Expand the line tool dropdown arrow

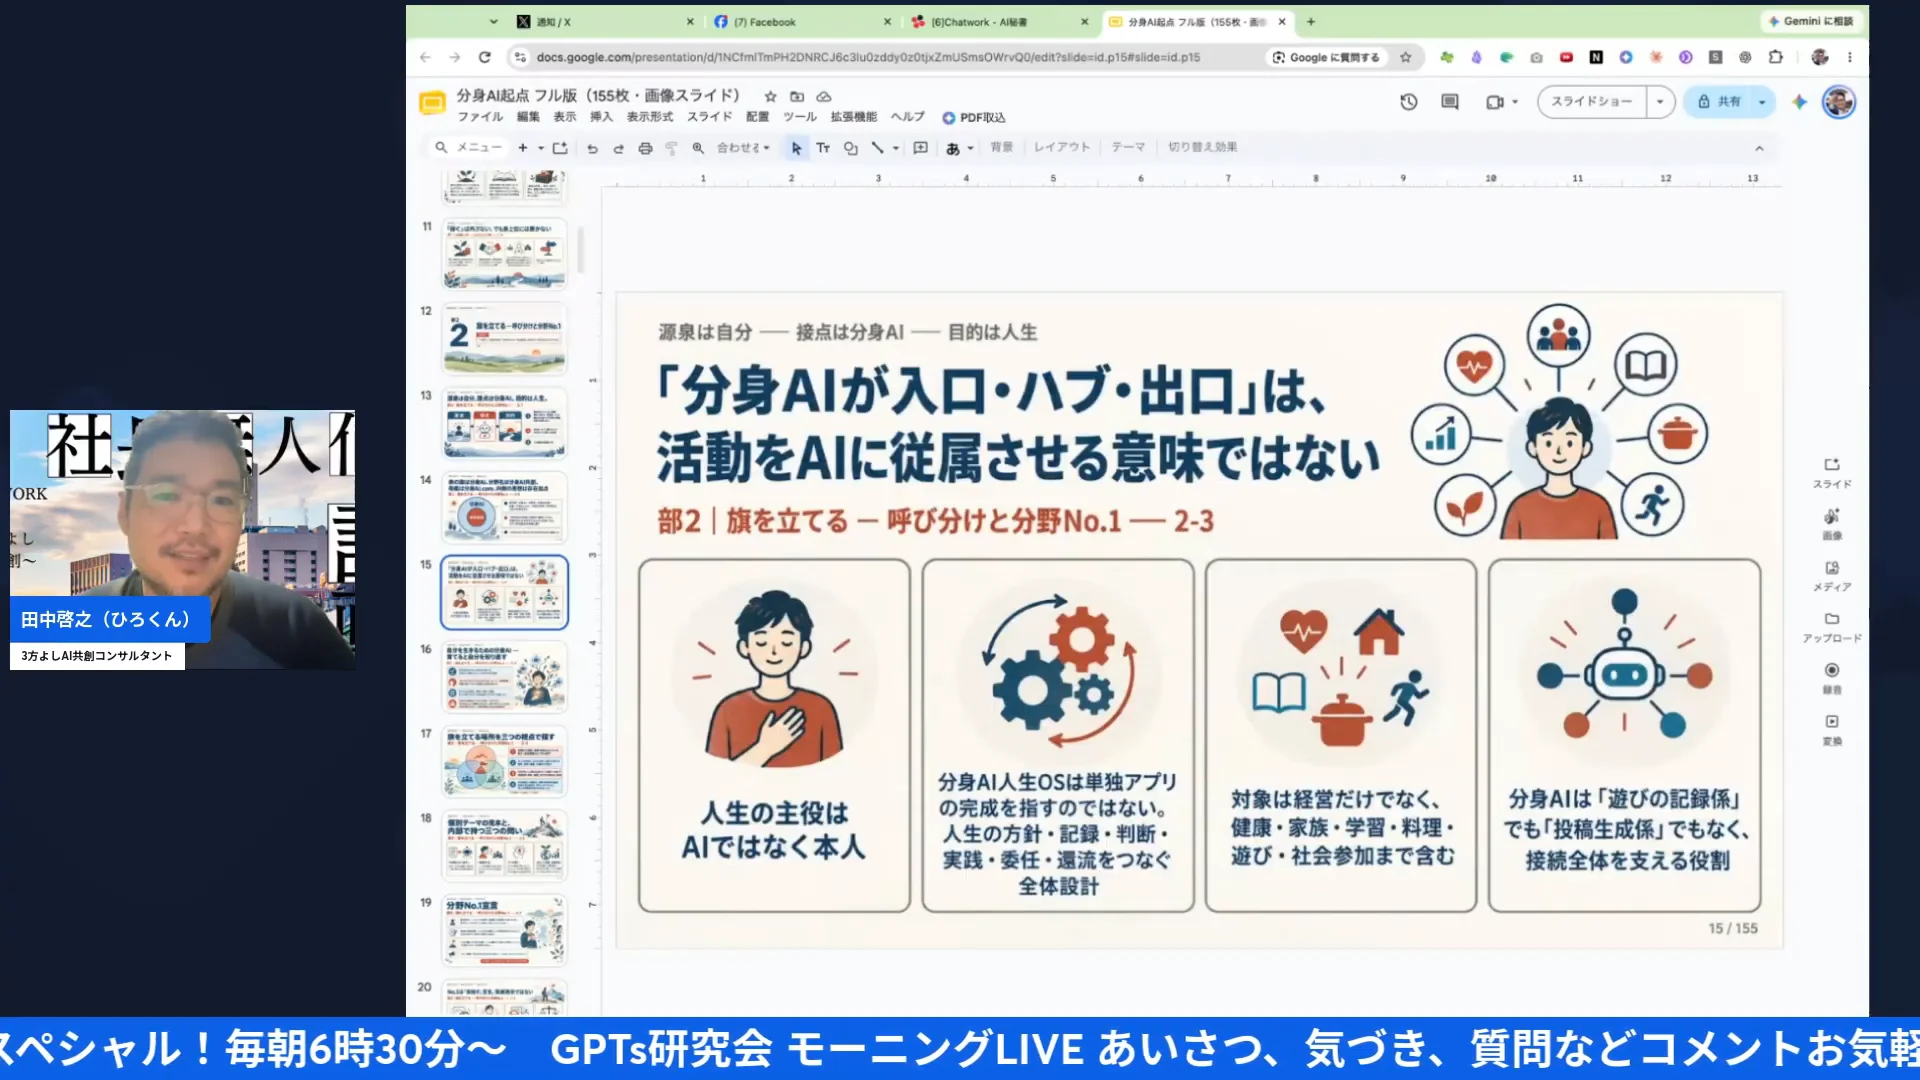point(896,148)
